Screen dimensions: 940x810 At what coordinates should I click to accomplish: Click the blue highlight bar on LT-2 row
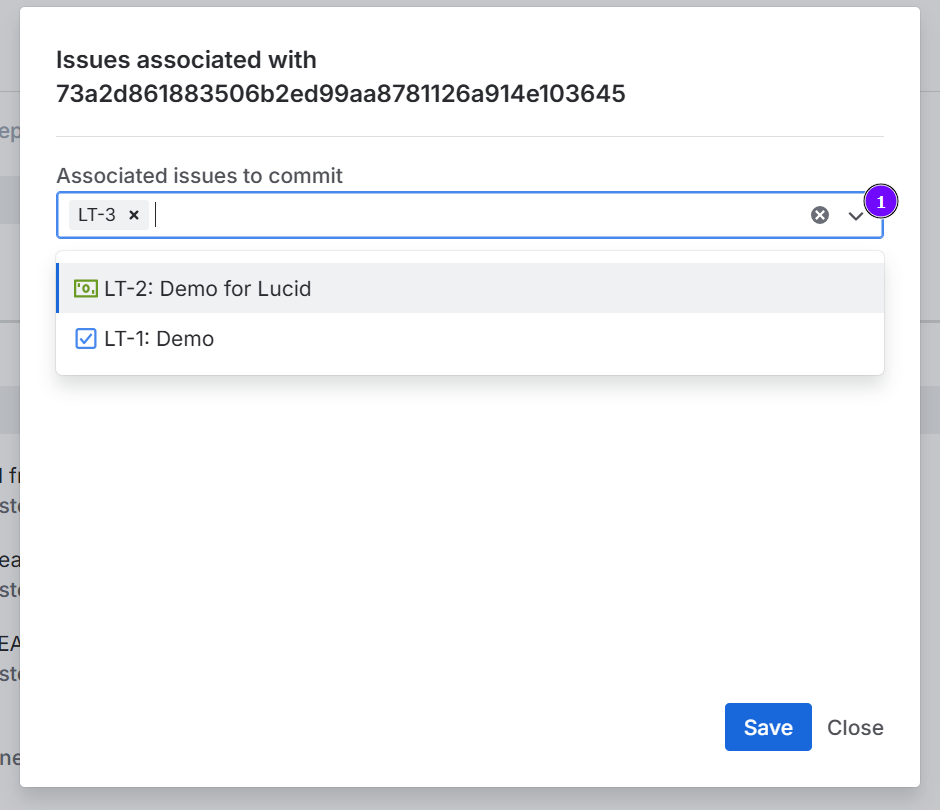(58, 288)
